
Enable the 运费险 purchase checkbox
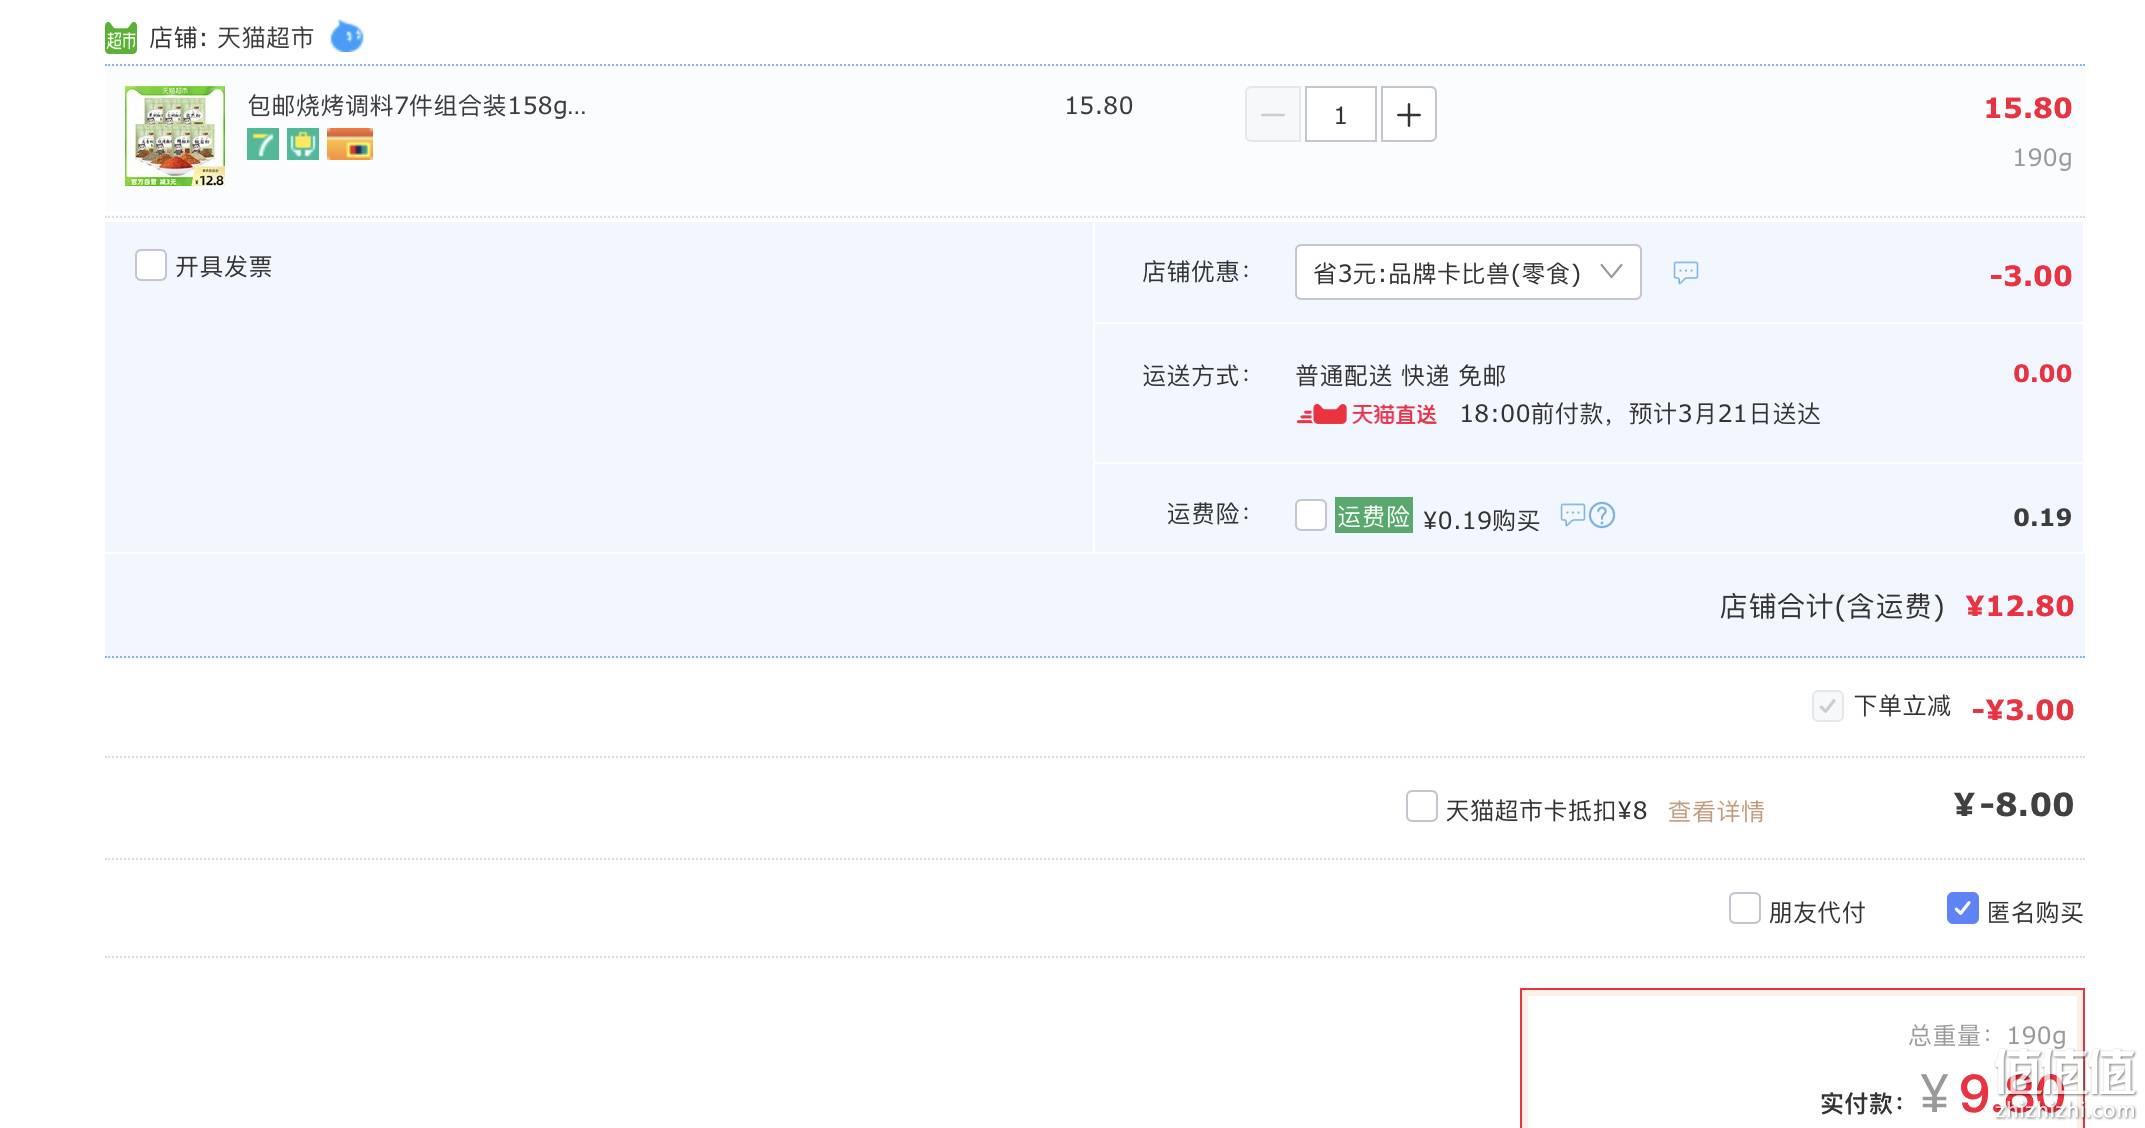tap(1311, 515)
